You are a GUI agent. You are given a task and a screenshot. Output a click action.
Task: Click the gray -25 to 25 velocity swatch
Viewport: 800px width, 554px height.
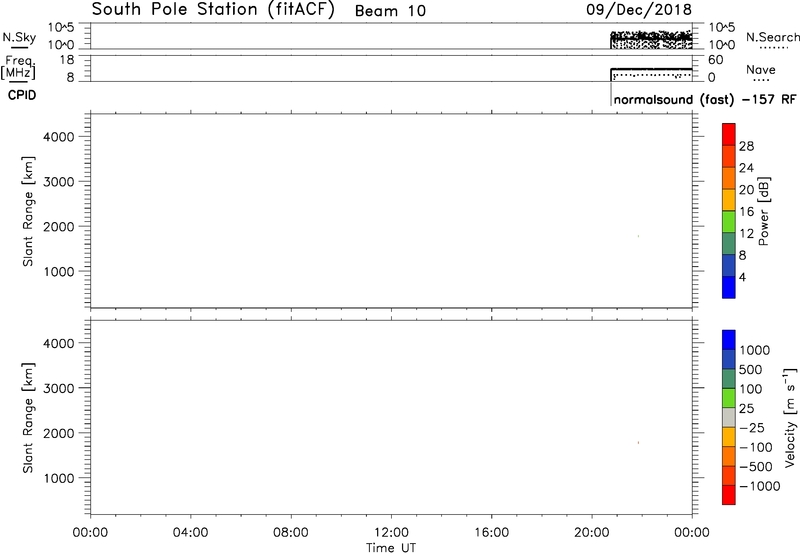pos(729,418)
